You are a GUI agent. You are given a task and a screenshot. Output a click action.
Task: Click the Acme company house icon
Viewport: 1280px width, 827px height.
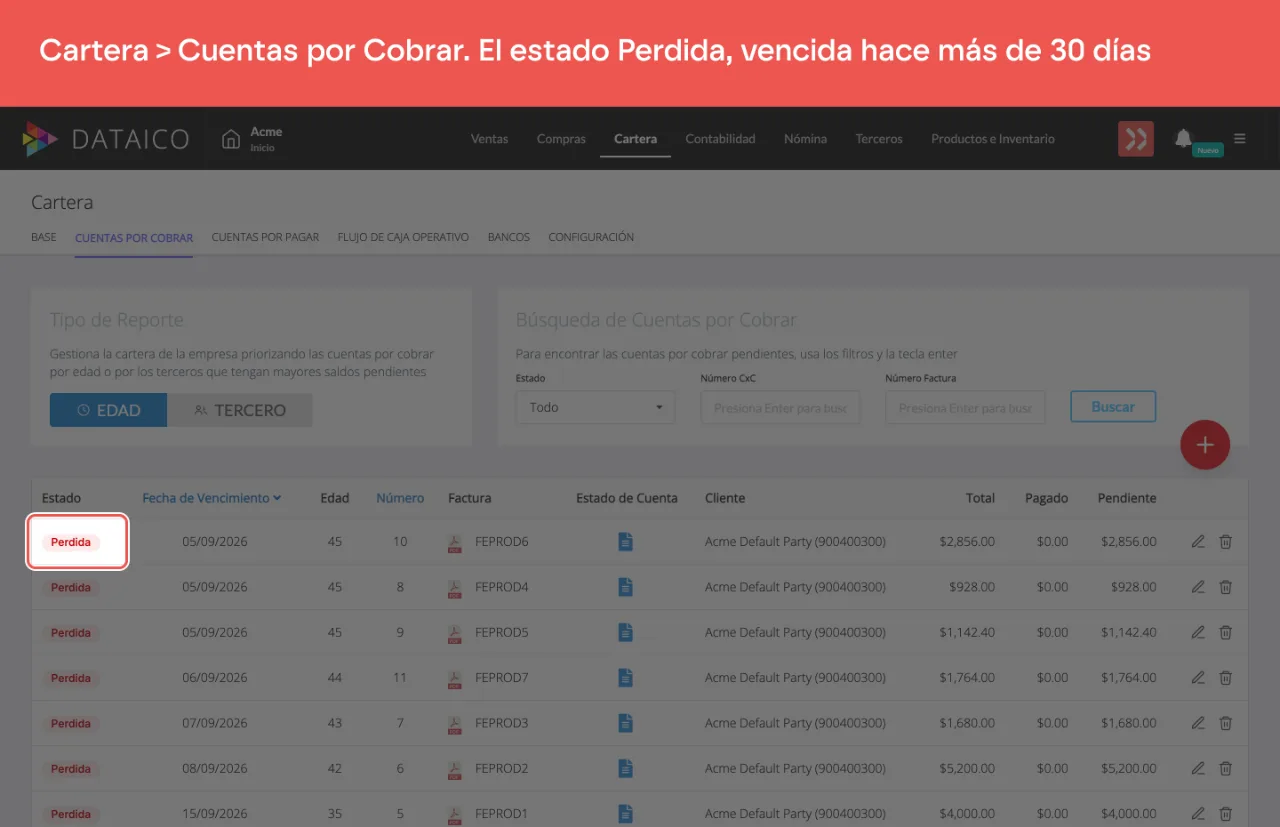231,138
